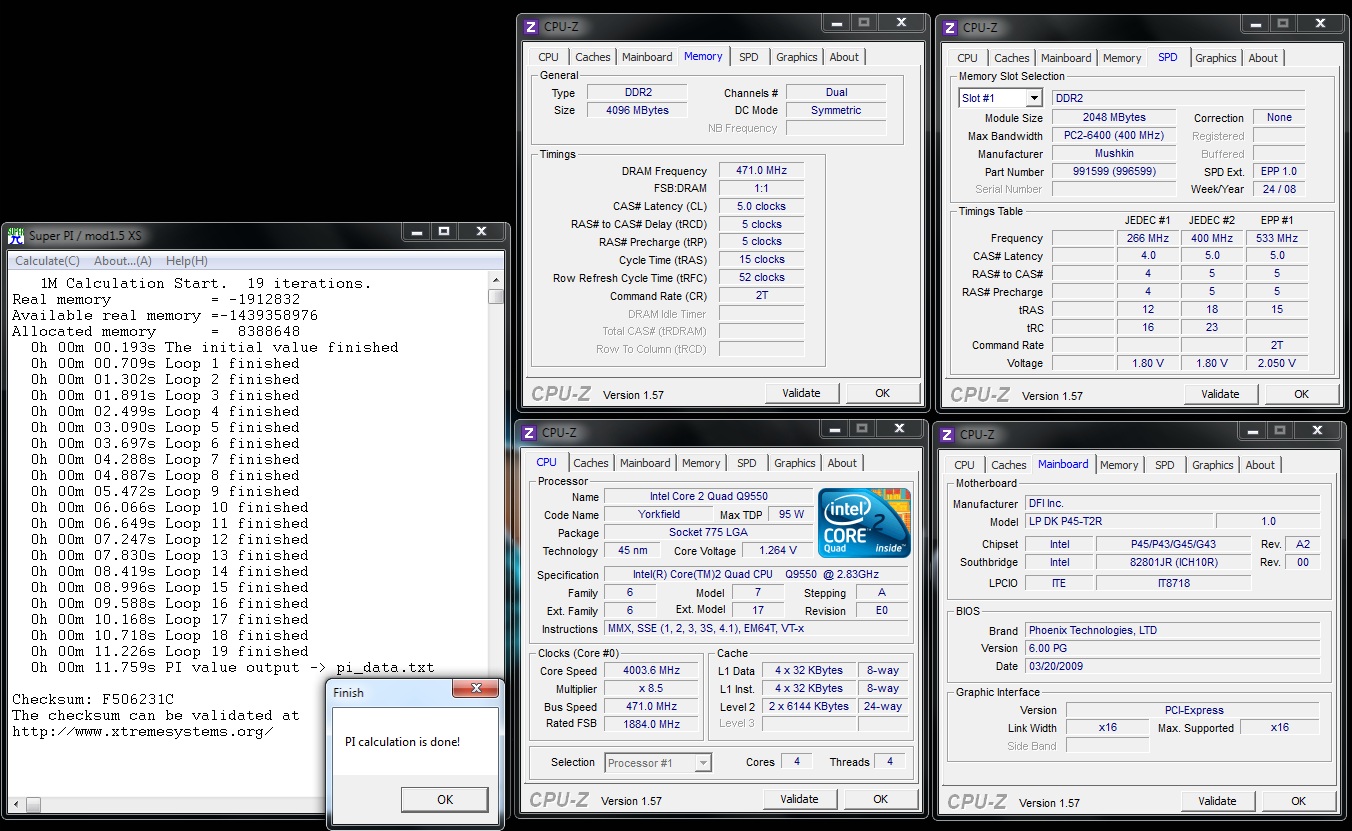
Task: Open the SPD tab in the Mainboard-tab CPU-Z window
Action: [x=1165, y=465]
